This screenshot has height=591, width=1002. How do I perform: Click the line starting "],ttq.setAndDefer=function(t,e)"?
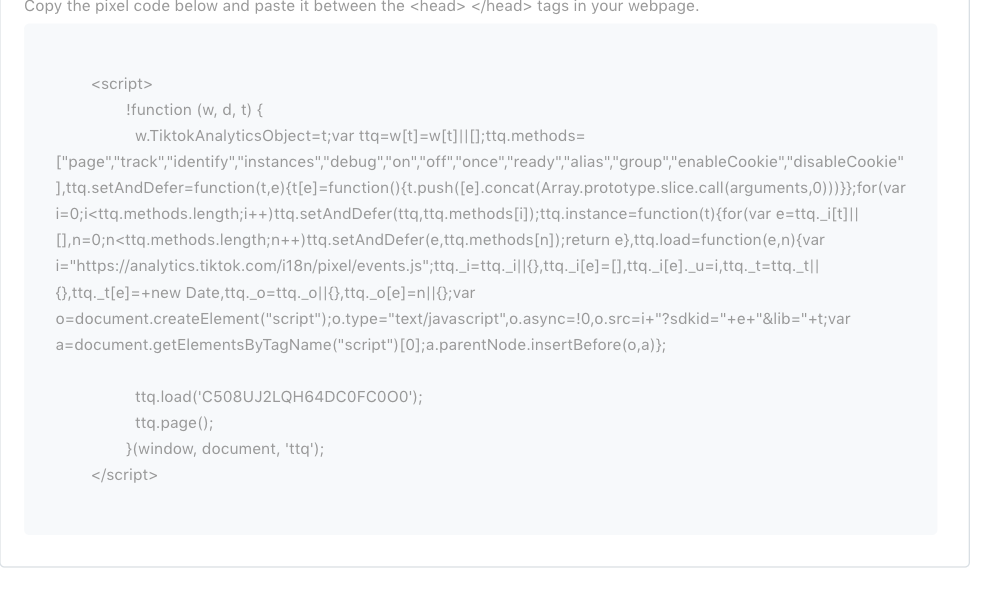tap(481, 188)
